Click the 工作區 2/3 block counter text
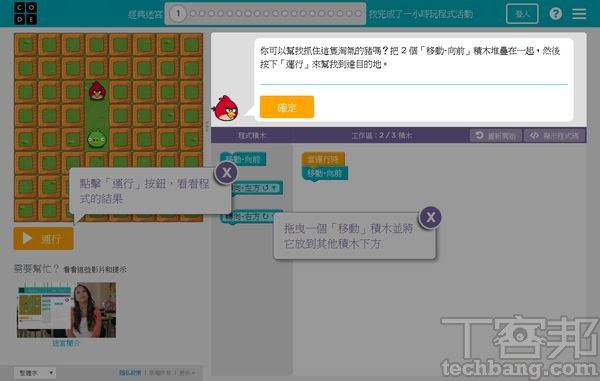600x381 pixels. pos(382,135)
